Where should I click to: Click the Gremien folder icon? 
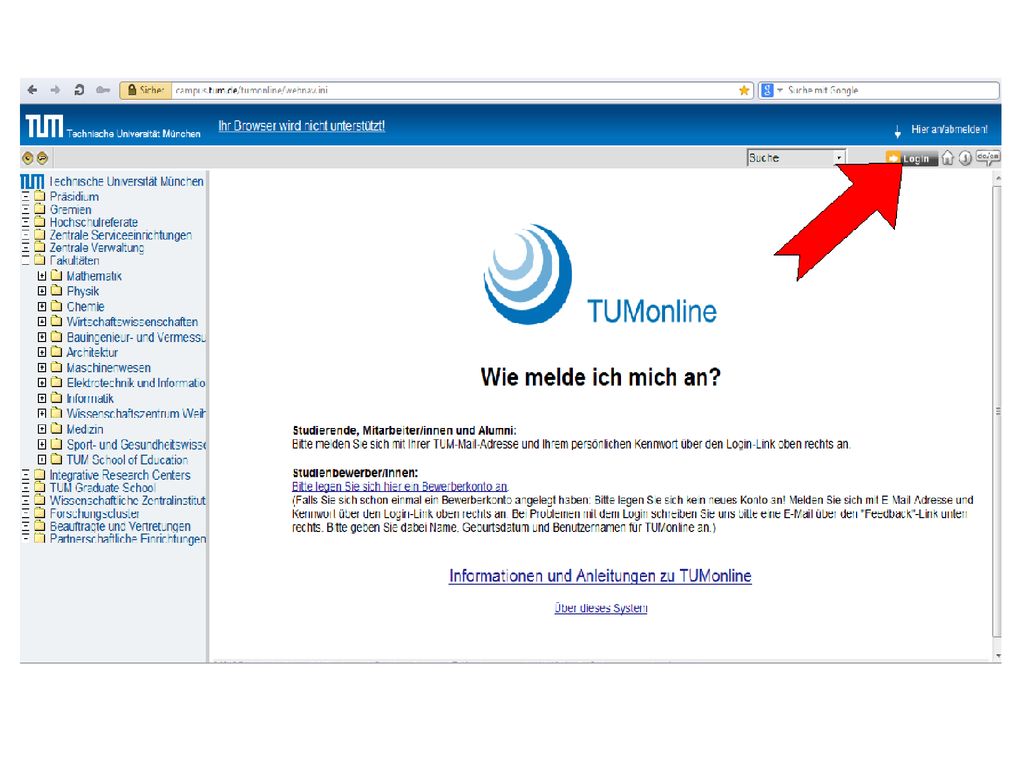point(40,209)
